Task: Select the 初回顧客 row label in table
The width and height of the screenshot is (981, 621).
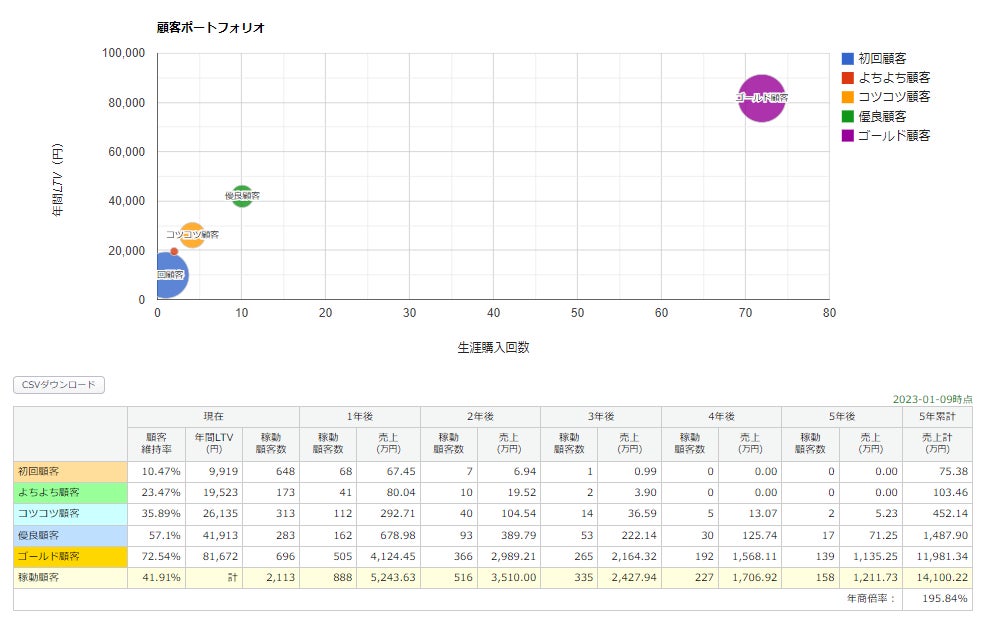Action: coord(71,472)
